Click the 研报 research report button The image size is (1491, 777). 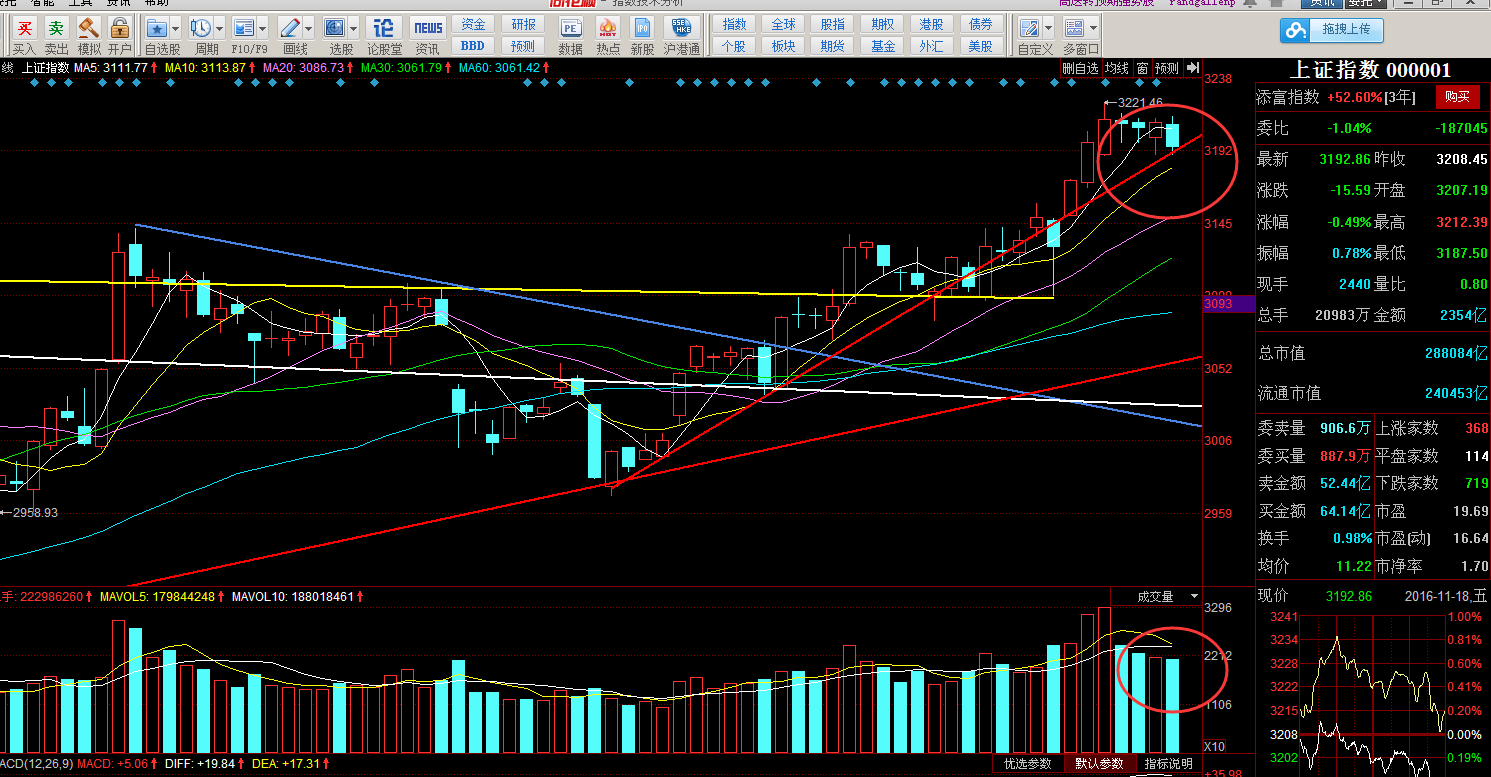click(x=523, y=24)
